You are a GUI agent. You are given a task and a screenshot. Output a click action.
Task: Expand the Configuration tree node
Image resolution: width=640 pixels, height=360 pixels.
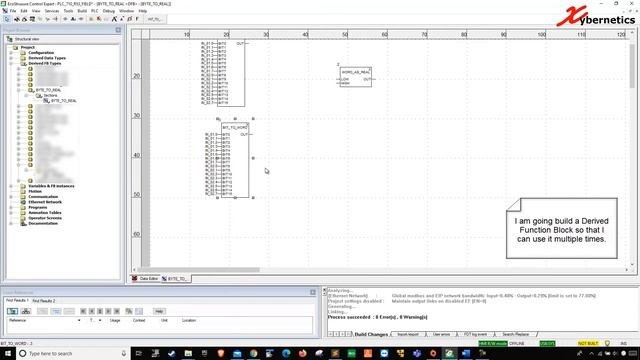click(x=11, y=53)
